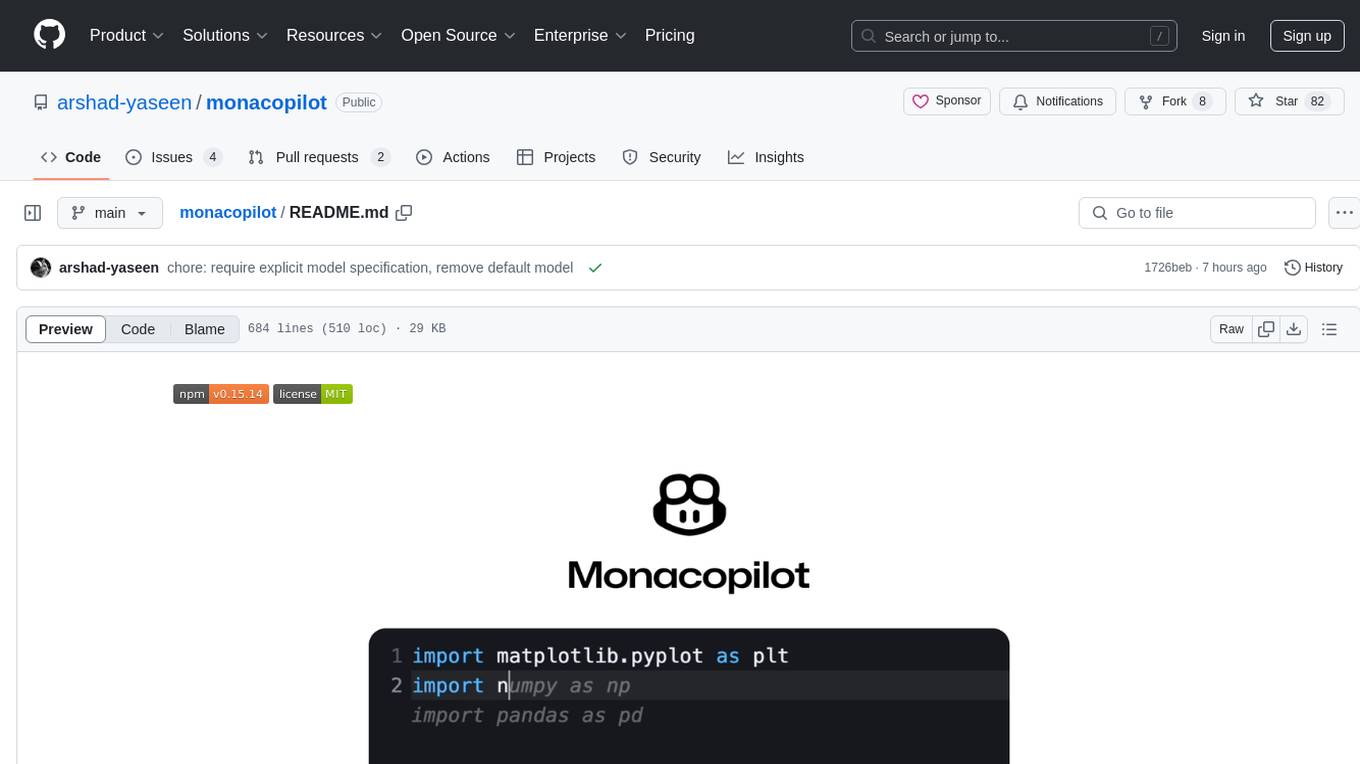Download the raw file
The width and height of the screenshot is (1360, 764).
click(1294, 329)
